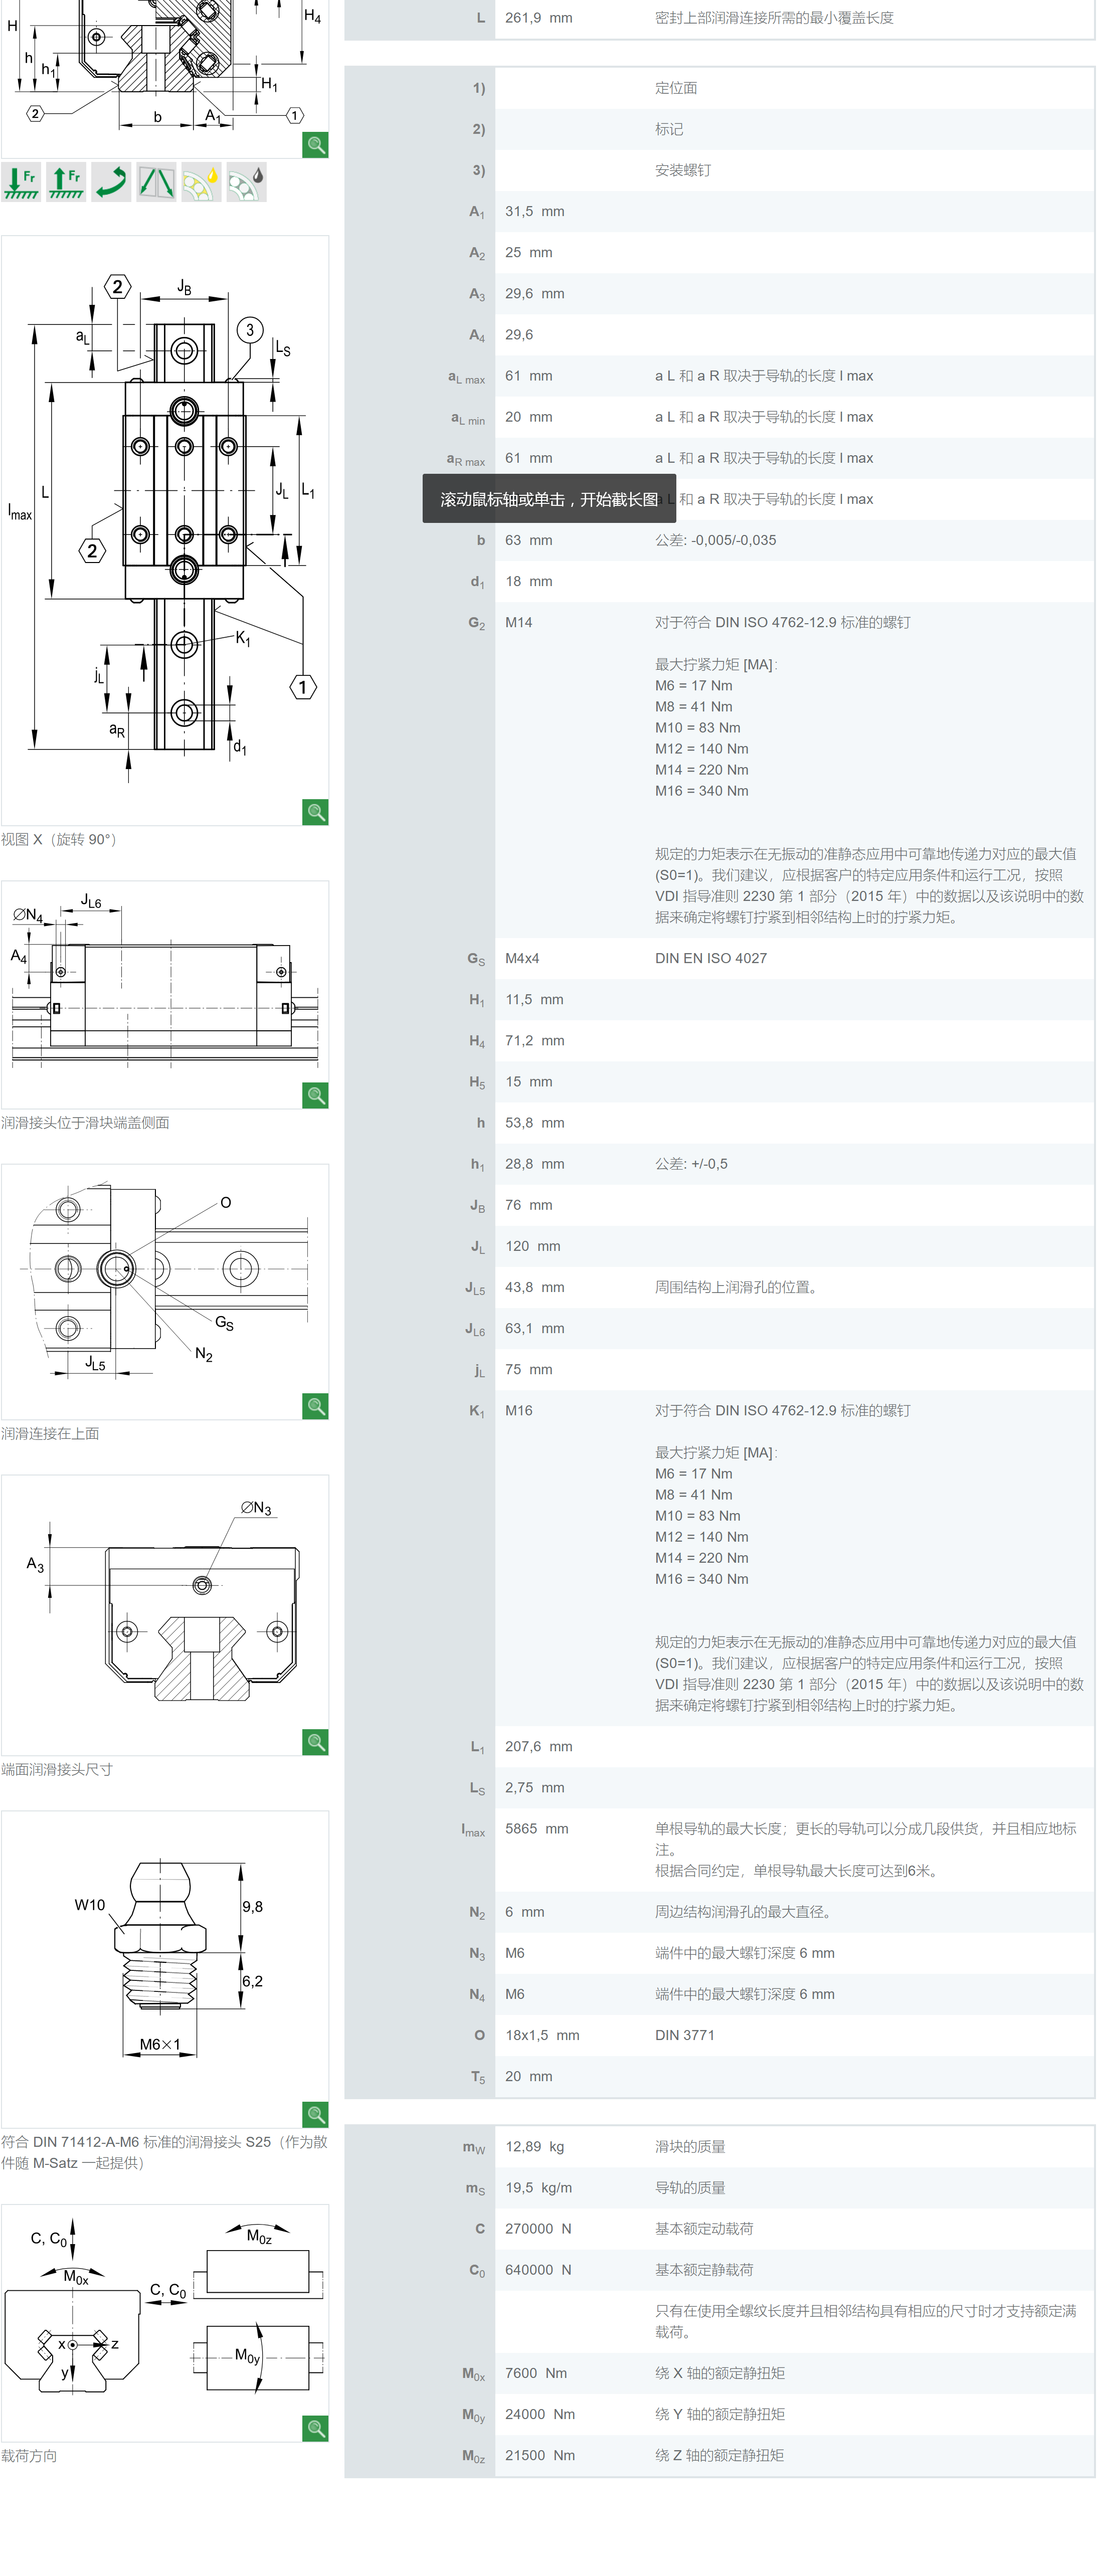Click the A2 value 25 mm
Viewport: 1099px width, 2576px height.
[529, 253]
